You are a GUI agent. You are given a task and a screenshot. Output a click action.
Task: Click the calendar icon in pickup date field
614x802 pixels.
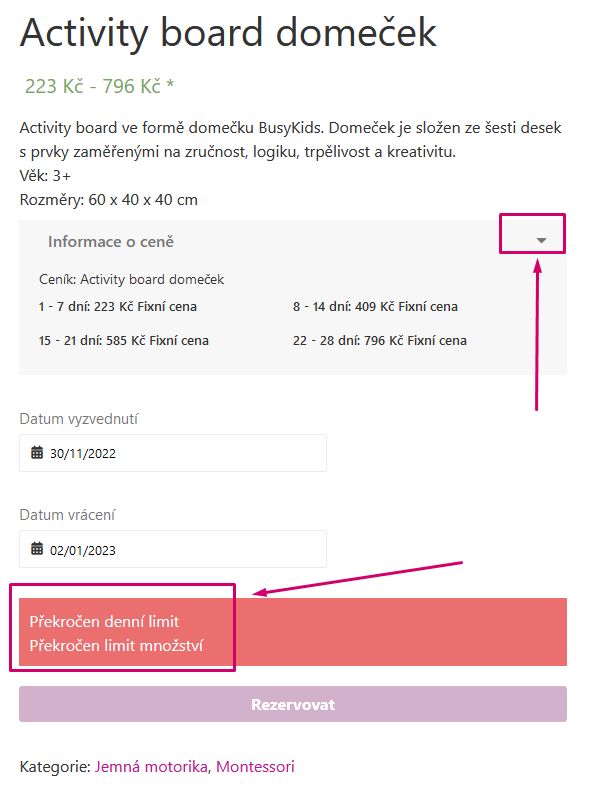(x=38, y=453)
